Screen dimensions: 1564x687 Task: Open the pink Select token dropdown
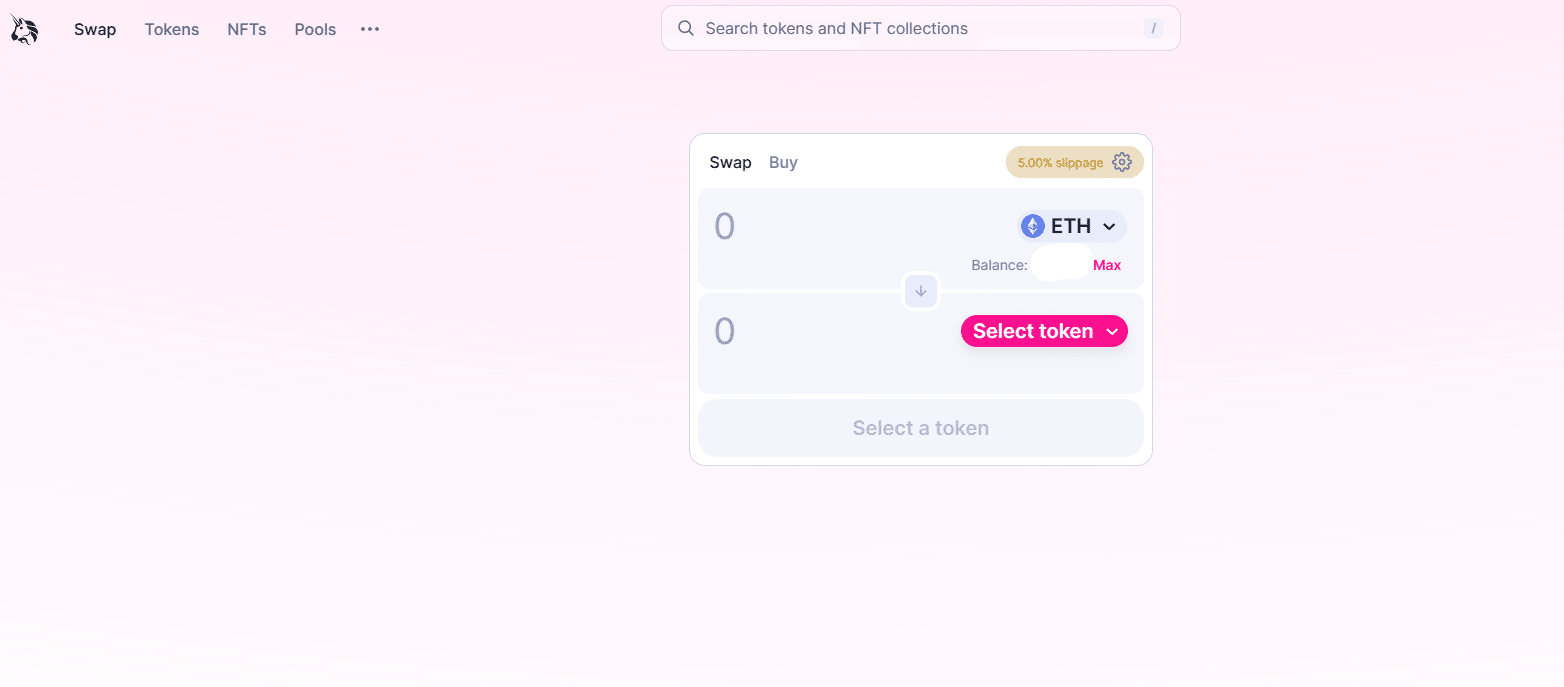point(1044,331)
